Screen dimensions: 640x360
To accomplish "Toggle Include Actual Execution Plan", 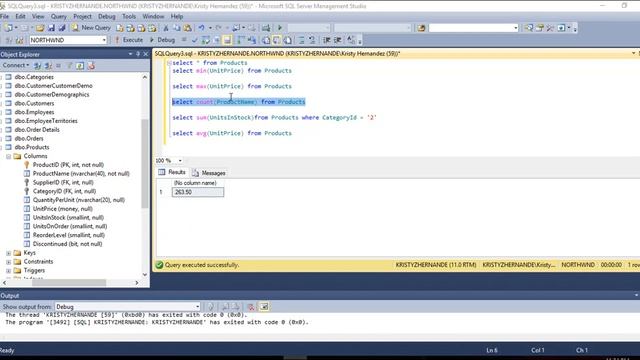I will tap(241, 40).
